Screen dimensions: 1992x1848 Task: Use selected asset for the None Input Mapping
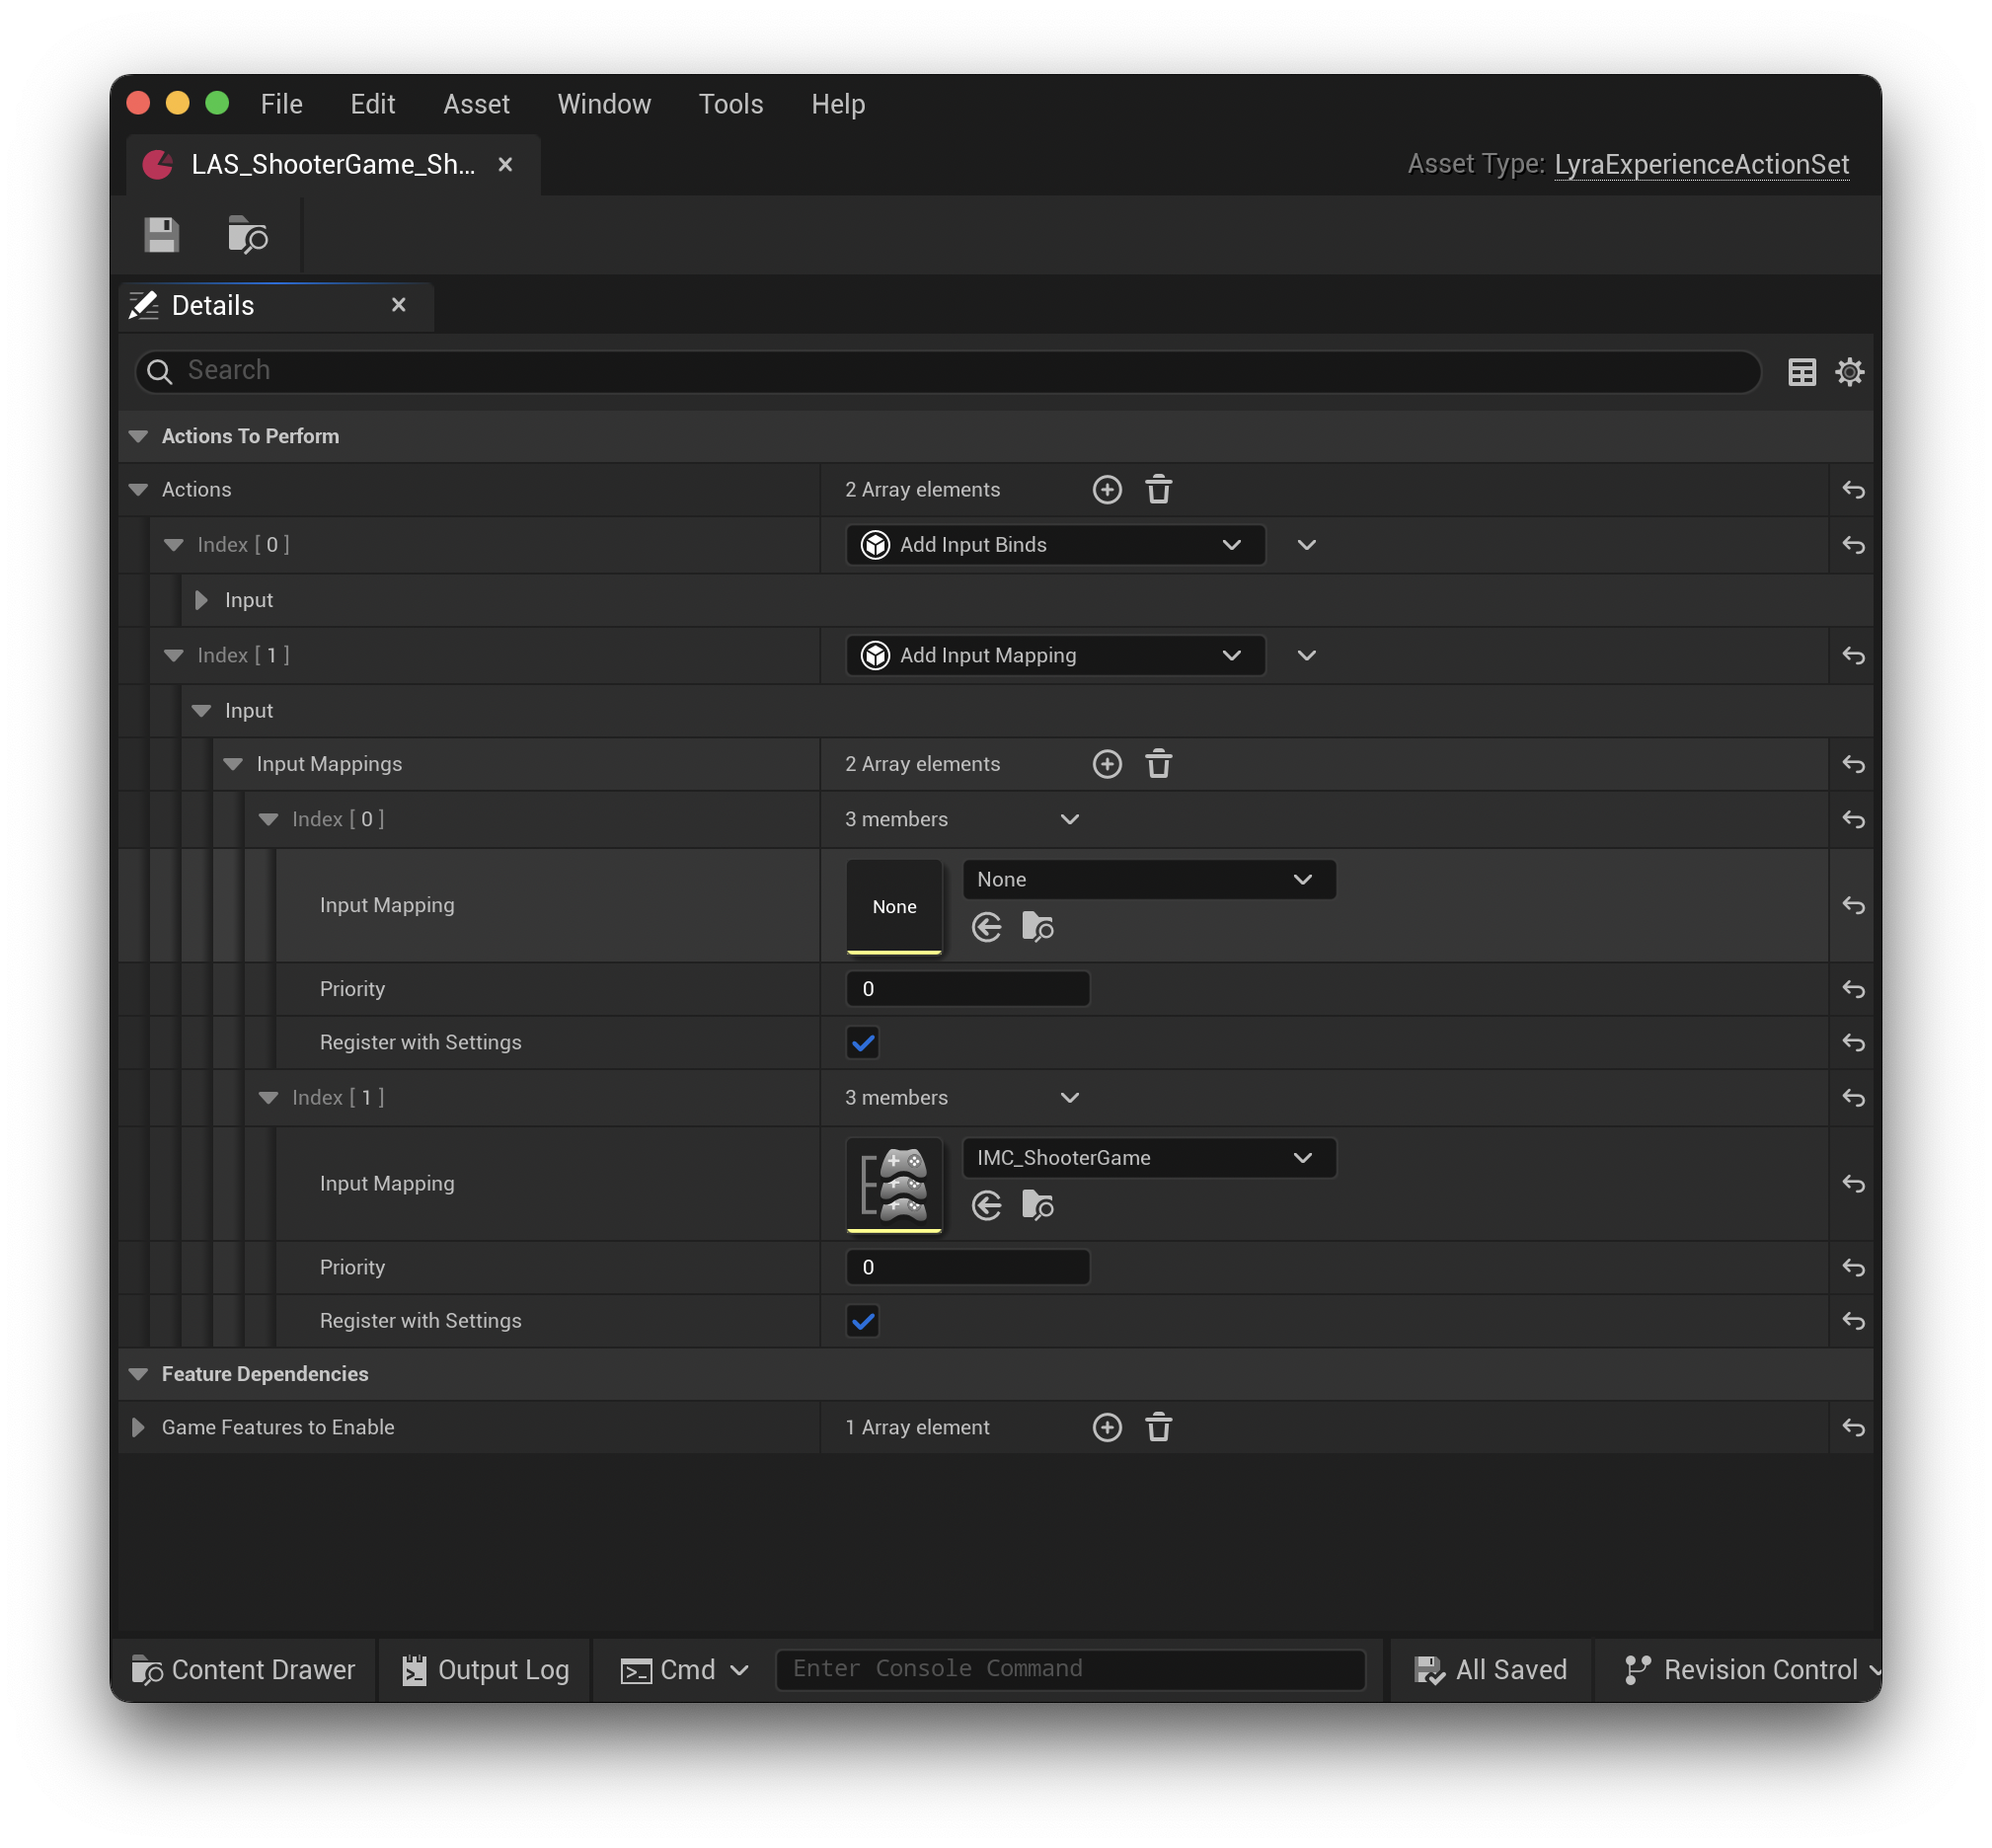click(987, 927)
